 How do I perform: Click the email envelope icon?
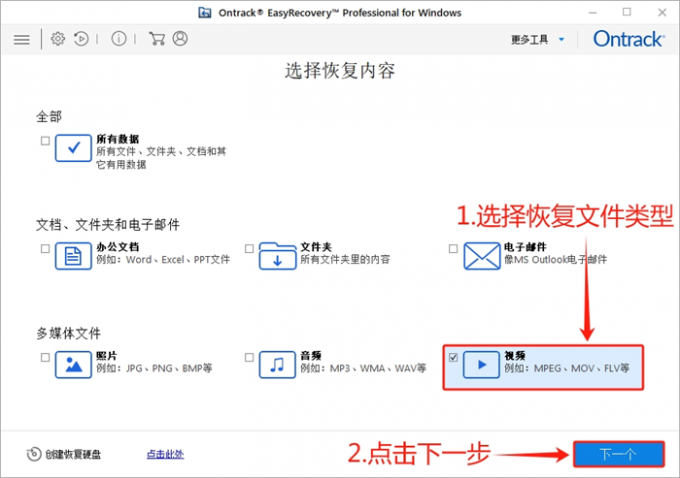[482, 256]
